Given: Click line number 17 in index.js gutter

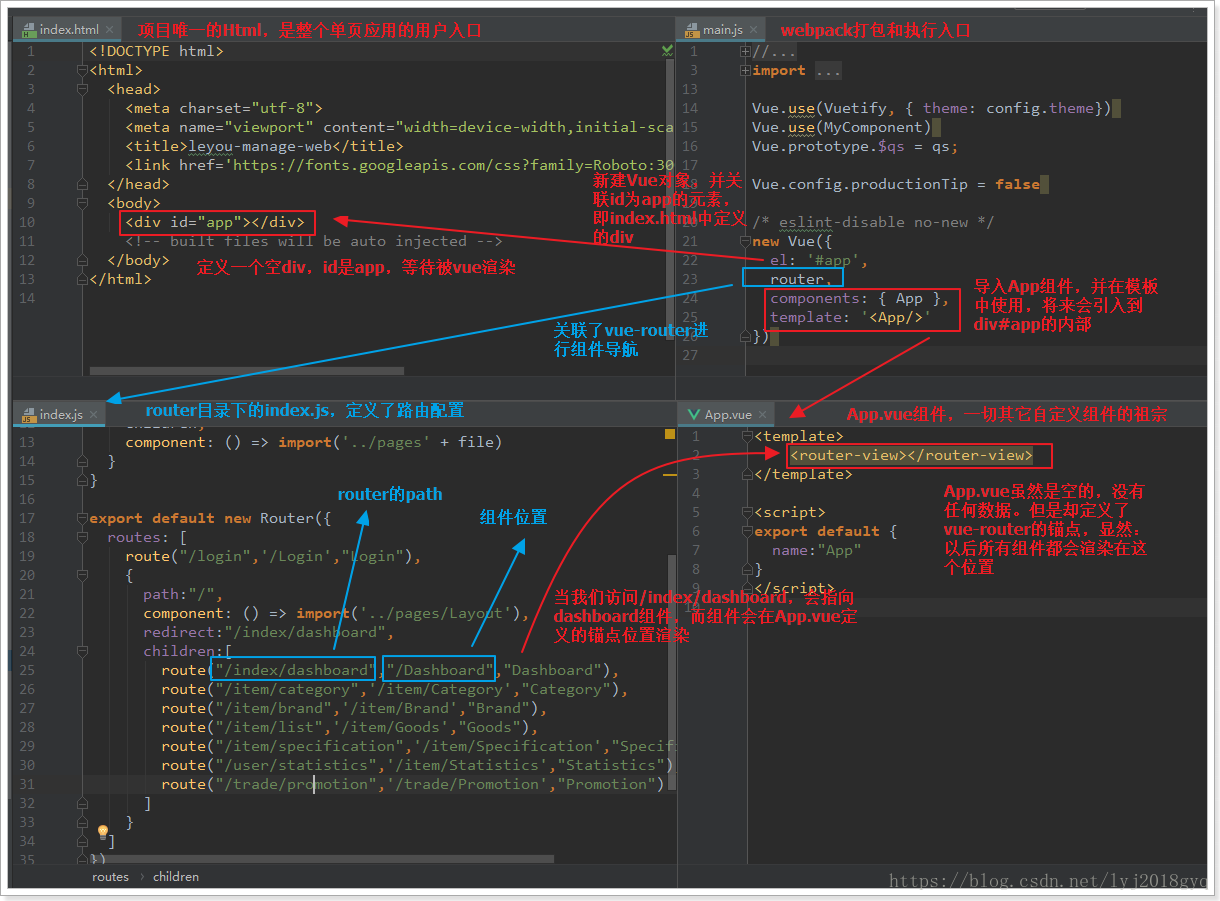Looking at the screenshot, I should click(x=27, y=518).
